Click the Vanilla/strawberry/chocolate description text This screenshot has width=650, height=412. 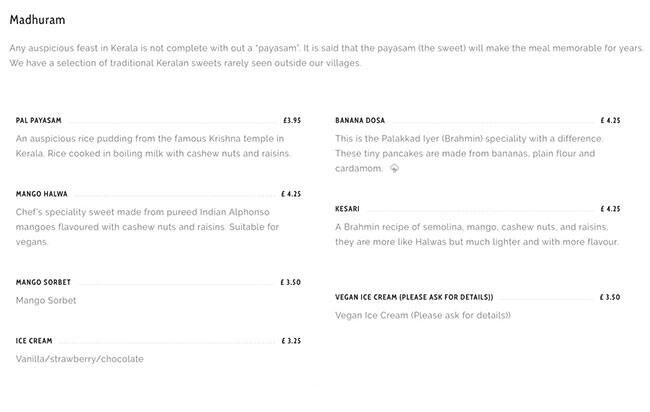tap(80, 359)
